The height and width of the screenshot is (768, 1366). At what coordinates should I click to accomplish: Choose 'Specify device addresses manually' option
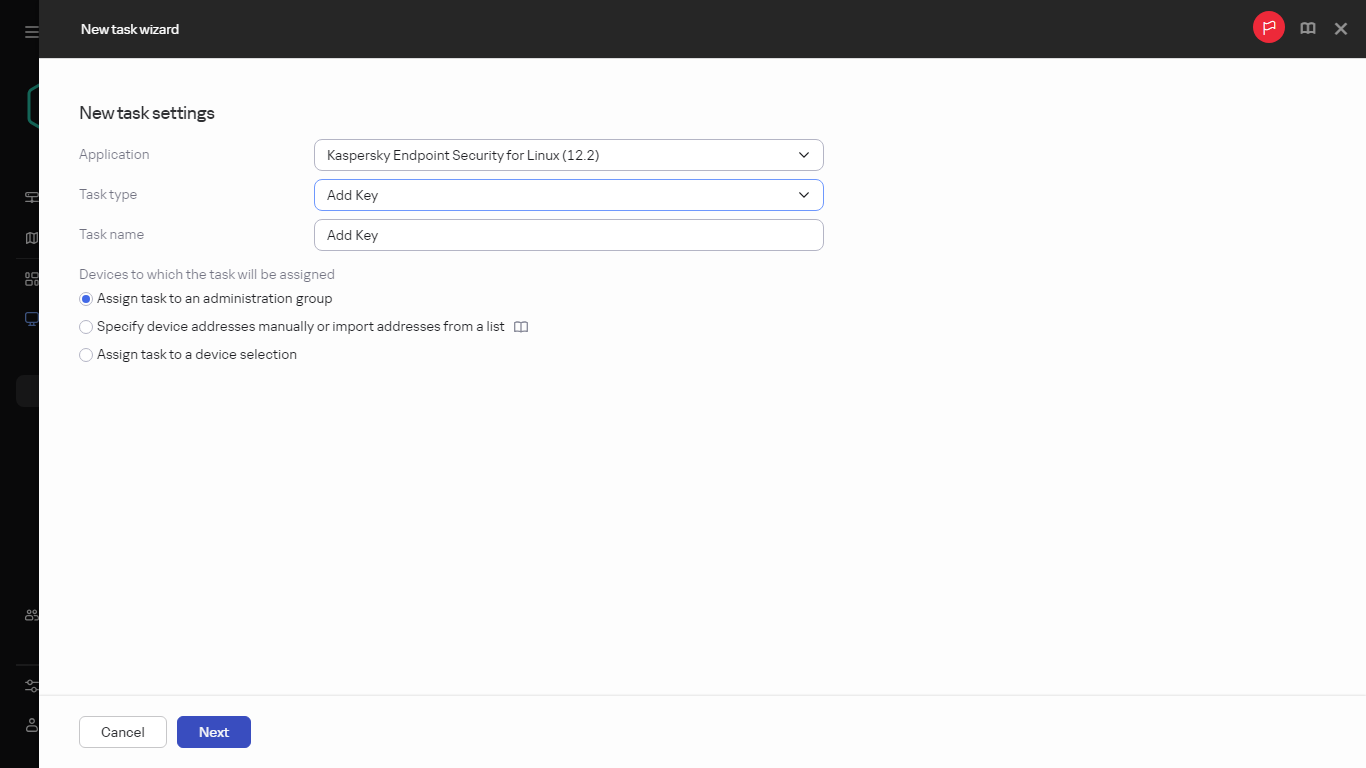[x=86, y=326]
